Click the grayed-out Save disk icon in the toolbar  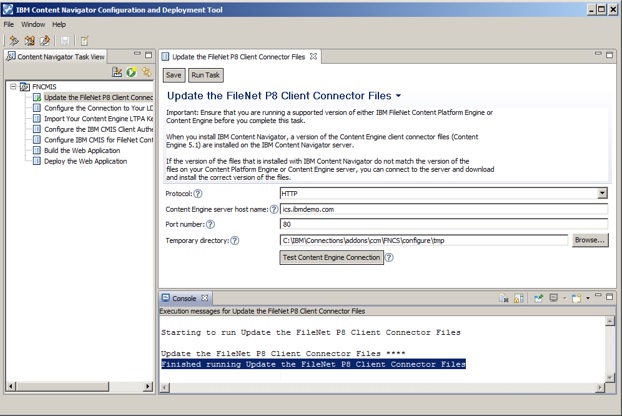(x=65, y=40)
